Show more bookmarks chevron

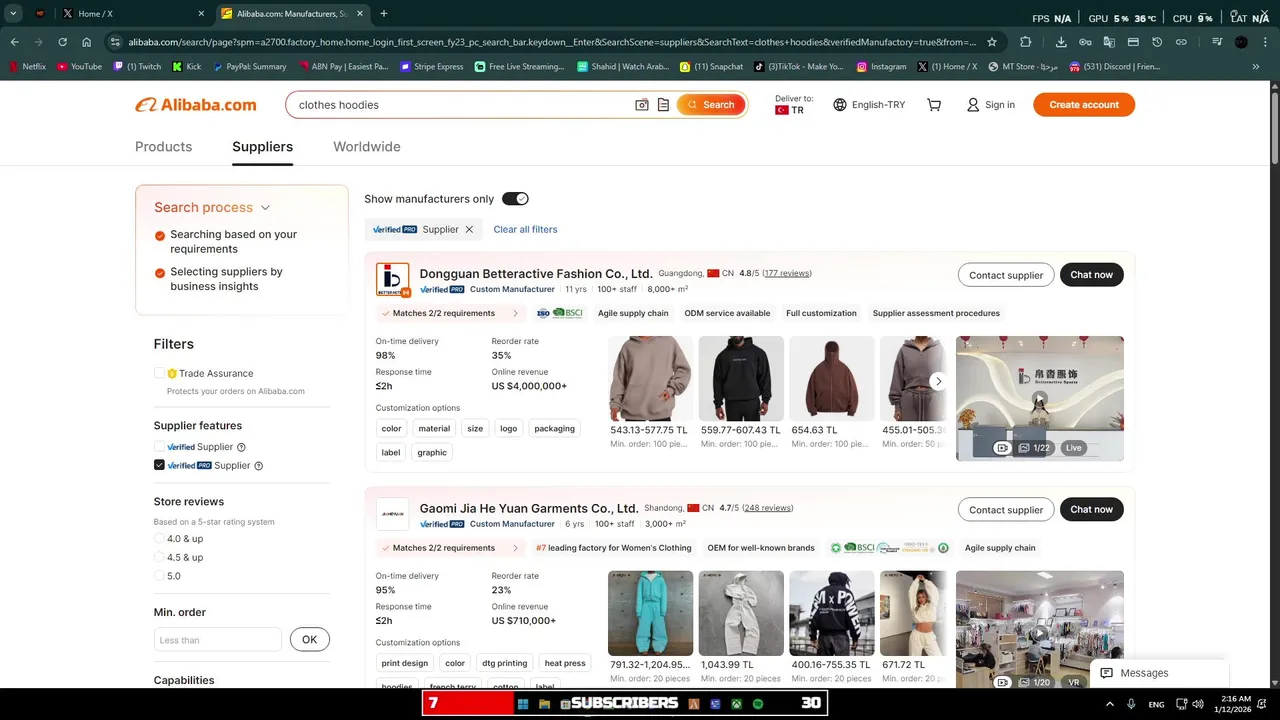[1256, 67]
